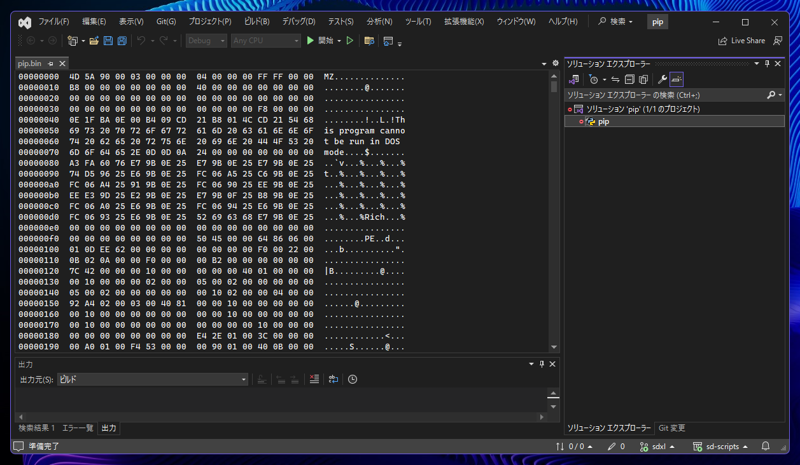This screenshot has width=800, height=465.
Task: Open Properties wrench icon in Solution Explorer
Action: 662,79
